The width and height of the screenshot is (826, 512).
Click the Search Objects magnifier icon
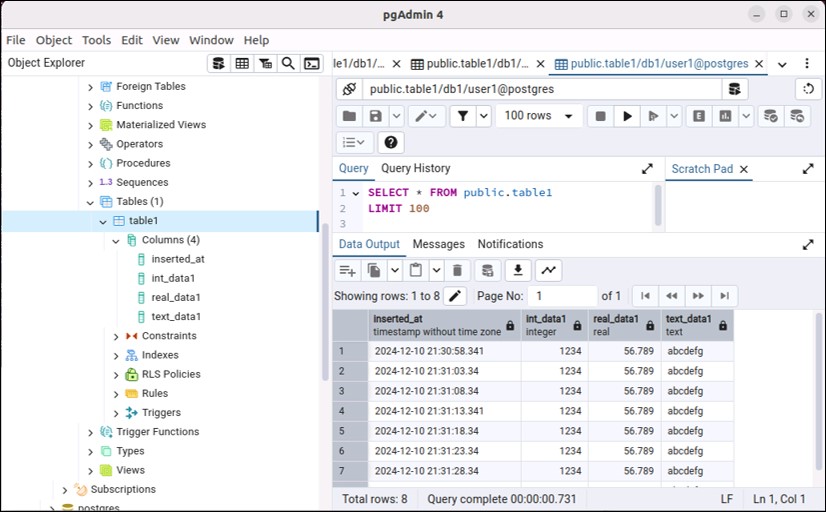tap(288, 63)
